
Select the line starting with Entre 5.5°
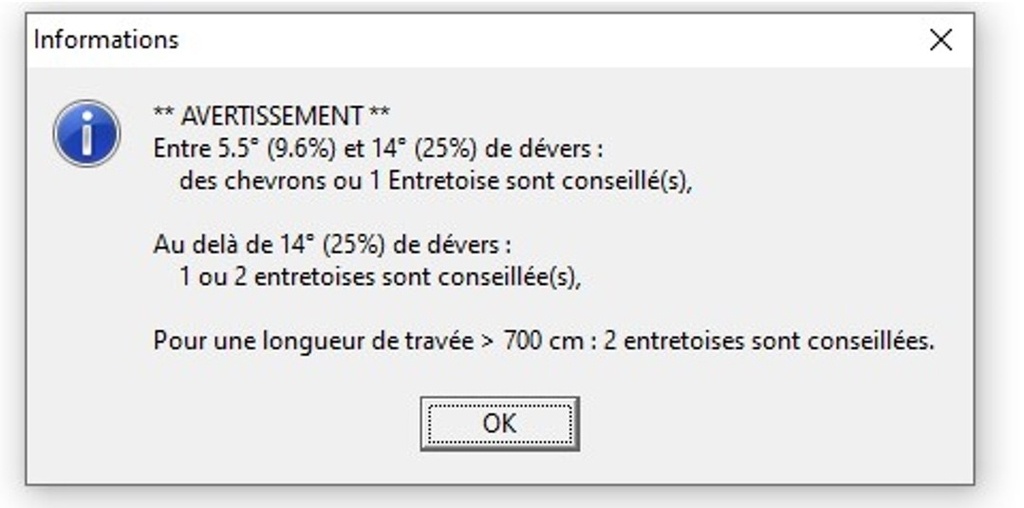tap(378, 149)
